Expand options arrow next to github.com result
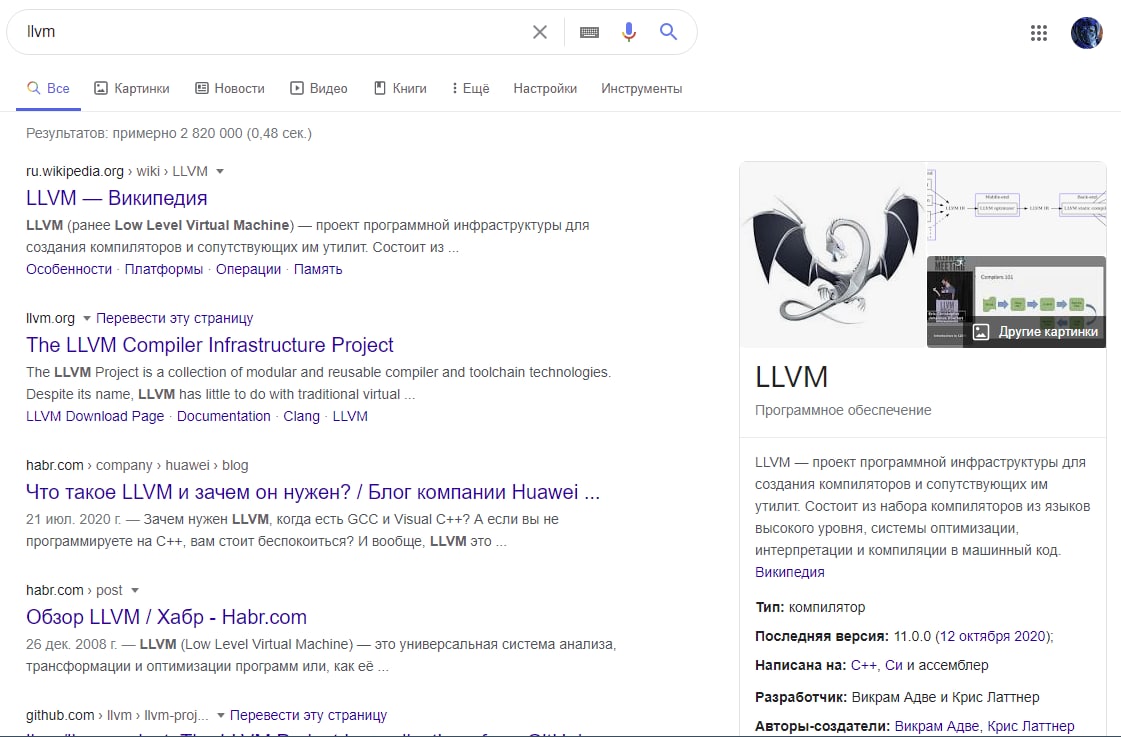 coord(220,716)
